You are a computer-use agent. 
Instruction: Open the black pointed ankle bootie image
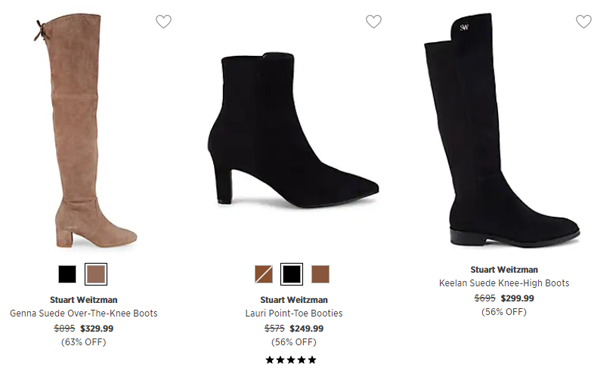click(293, 130)
